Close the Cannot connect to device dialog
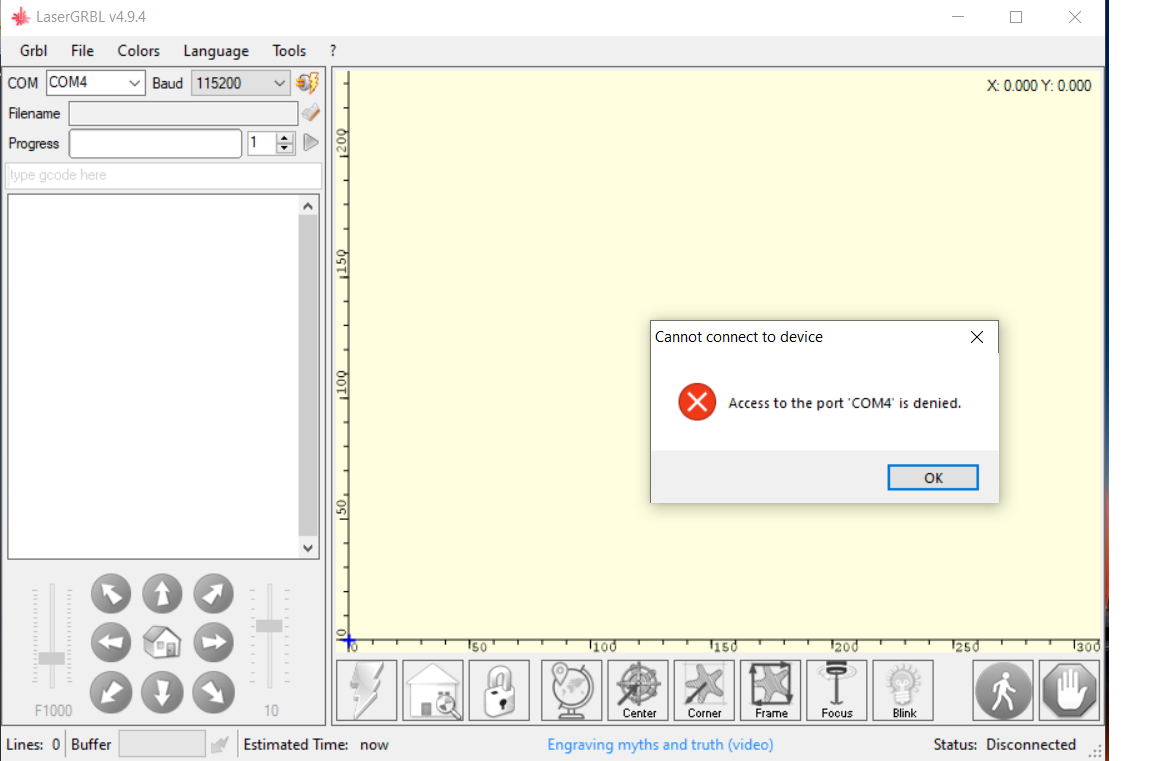 click(976, 336)
